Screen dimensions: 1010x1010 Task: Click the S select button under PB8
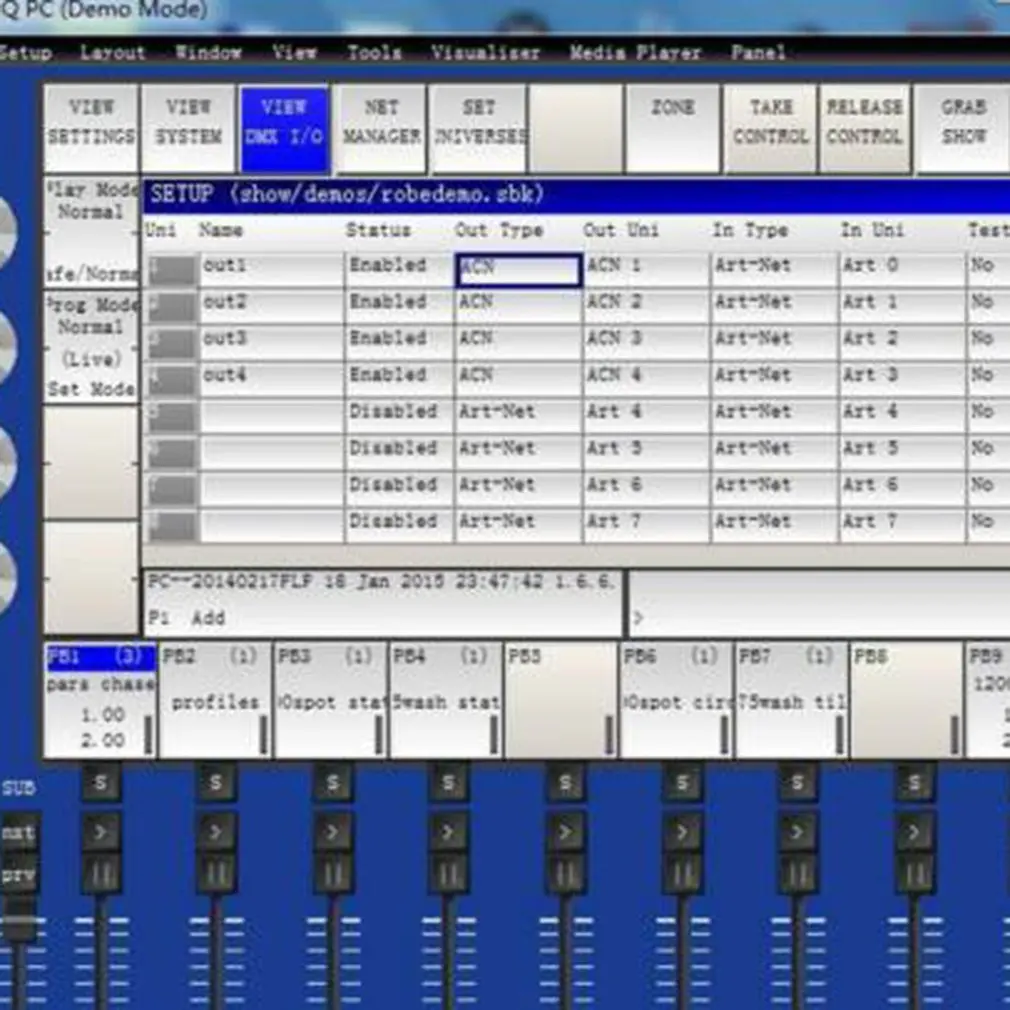point(914,782)
